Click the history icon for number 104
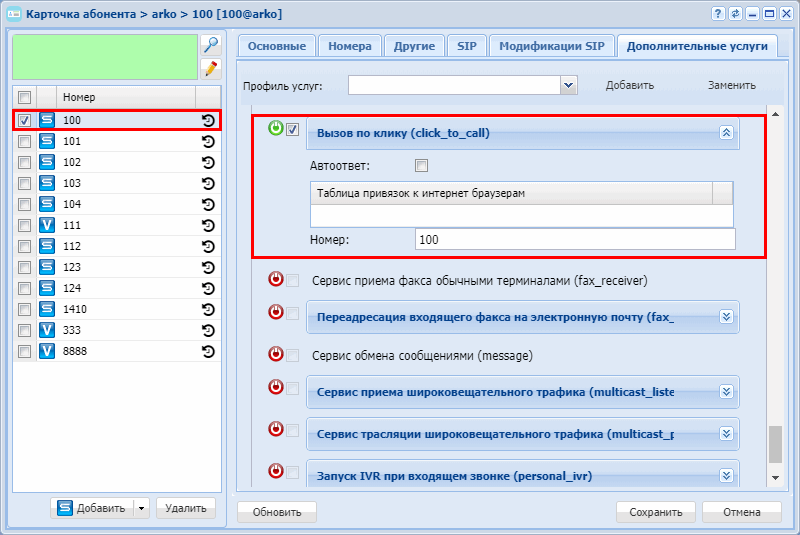The height and width of the screenshot is (535, 800). pos(208,204)
